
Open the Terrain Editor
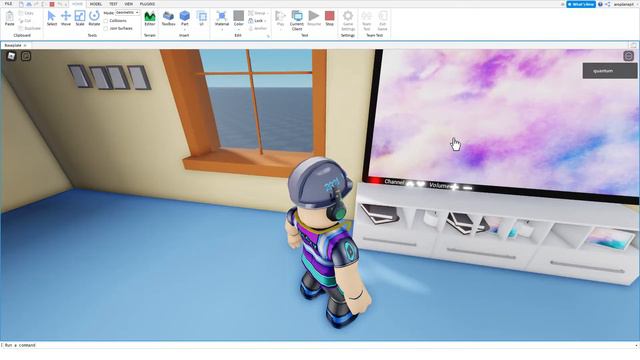tap(150, 18)
